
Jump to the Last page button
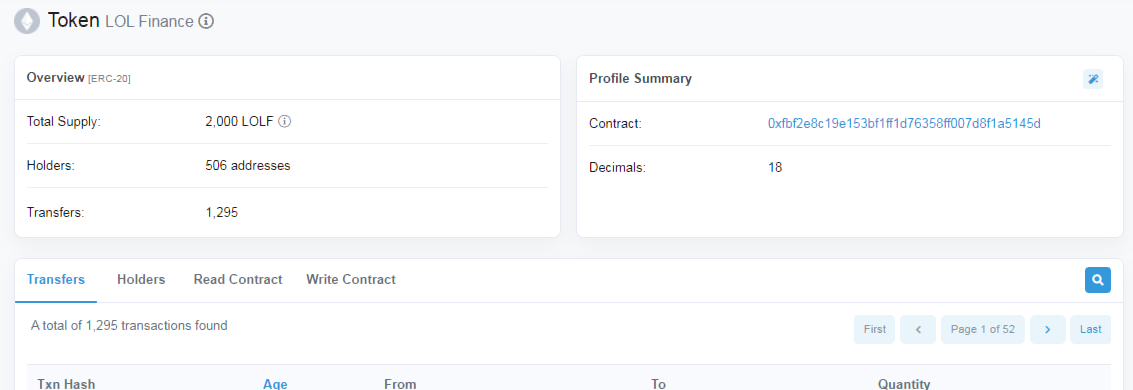(x=1090, y=329)
